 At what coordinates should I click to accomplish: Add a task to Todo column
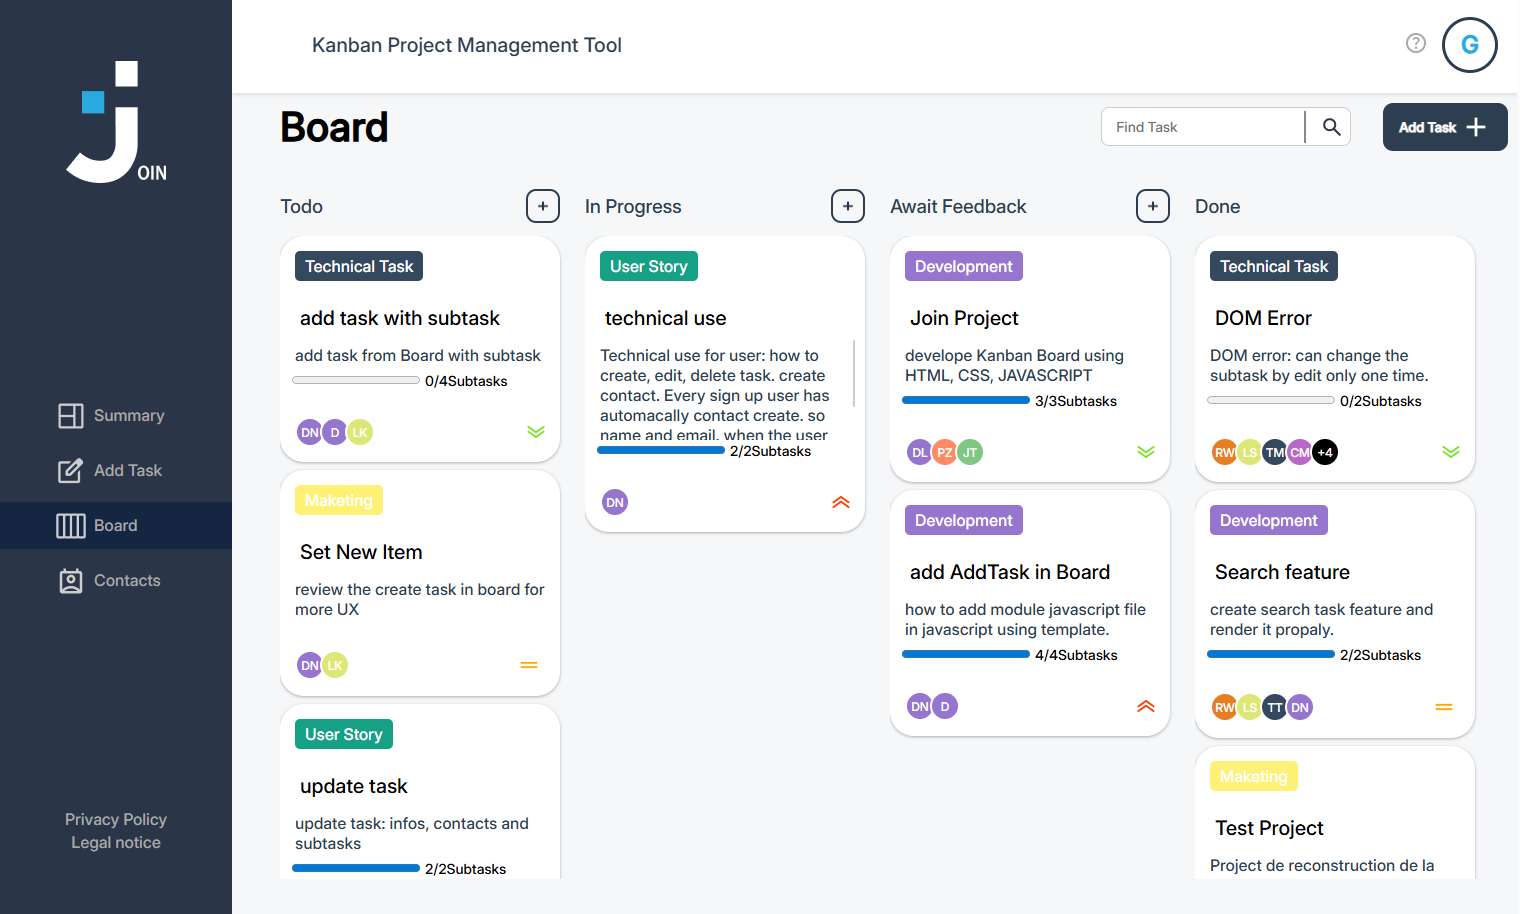[543, 206]
